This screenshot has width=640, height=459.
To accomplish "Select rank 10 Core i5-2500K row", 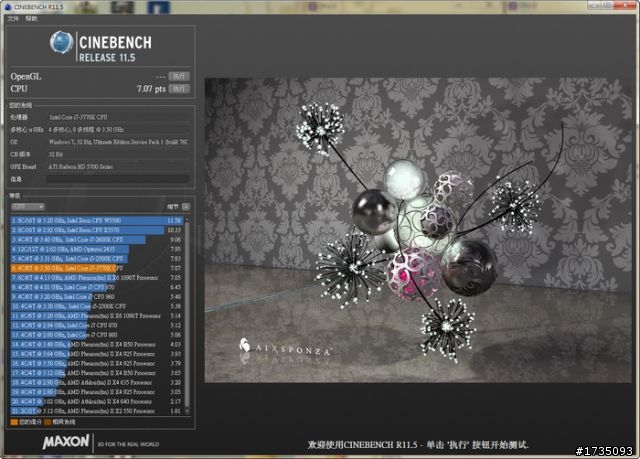I will (97, 306).
